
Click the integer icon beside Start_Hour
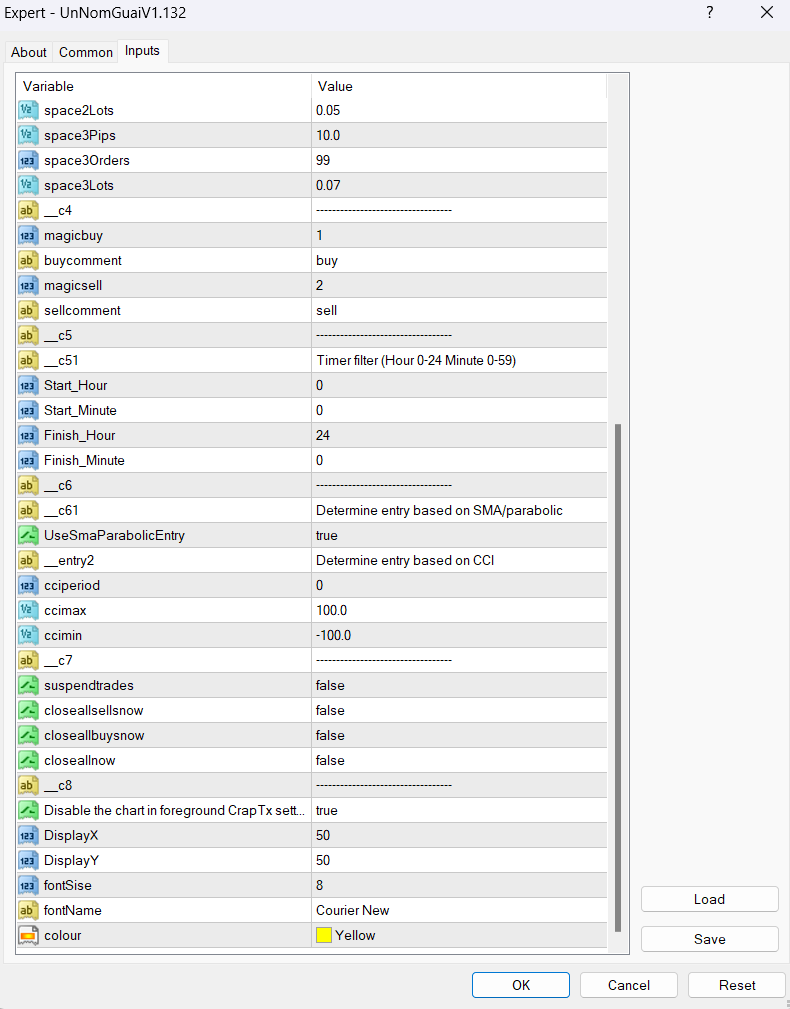click(x=28, y=385)
